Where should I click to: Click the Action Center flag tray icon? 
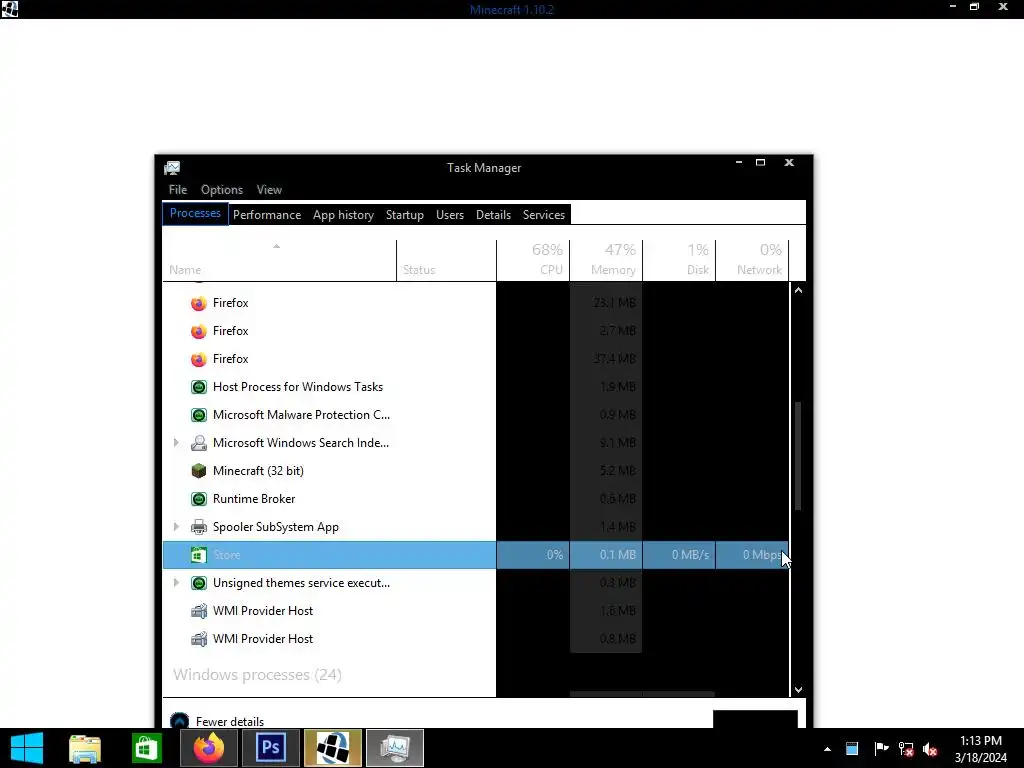point(881,749)
